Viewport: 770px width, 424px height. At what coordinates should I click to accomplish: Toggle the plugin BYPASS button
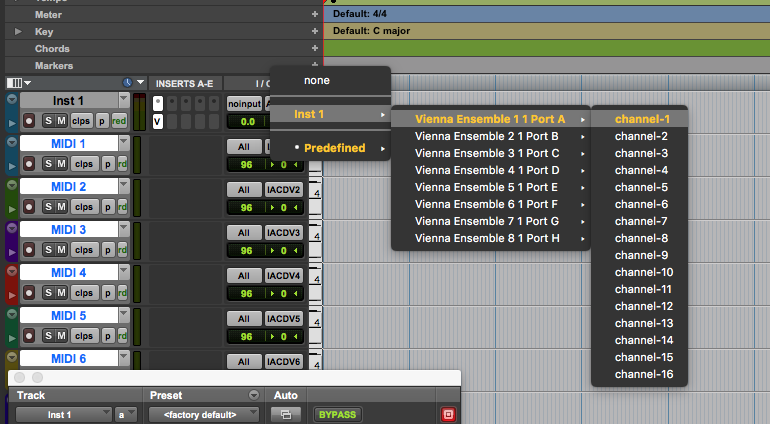[x=337, y=415]
